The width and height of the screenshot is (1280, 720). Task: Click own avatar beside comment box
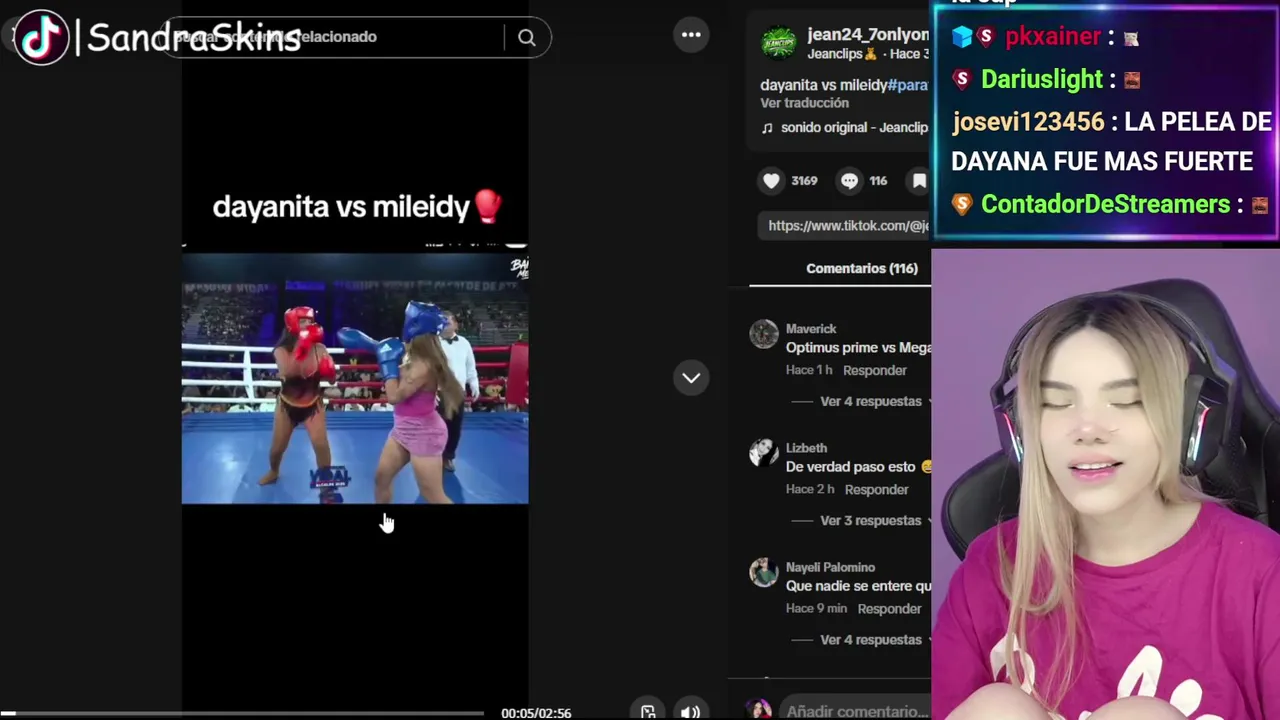[x=761, y=710]
